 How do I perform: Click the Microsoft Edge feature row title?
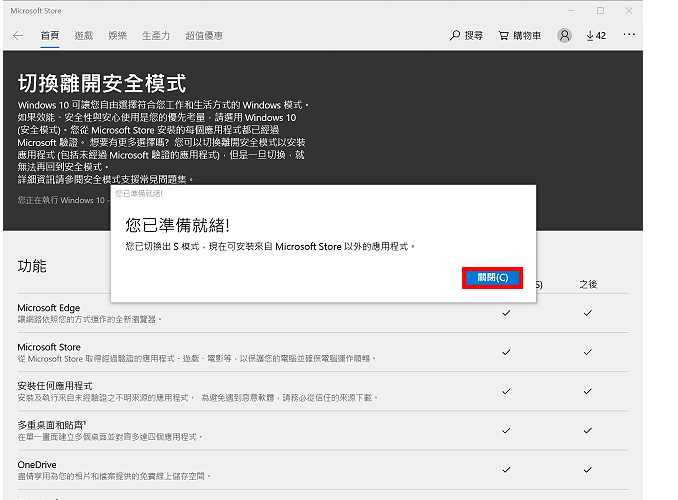(49, 308)
